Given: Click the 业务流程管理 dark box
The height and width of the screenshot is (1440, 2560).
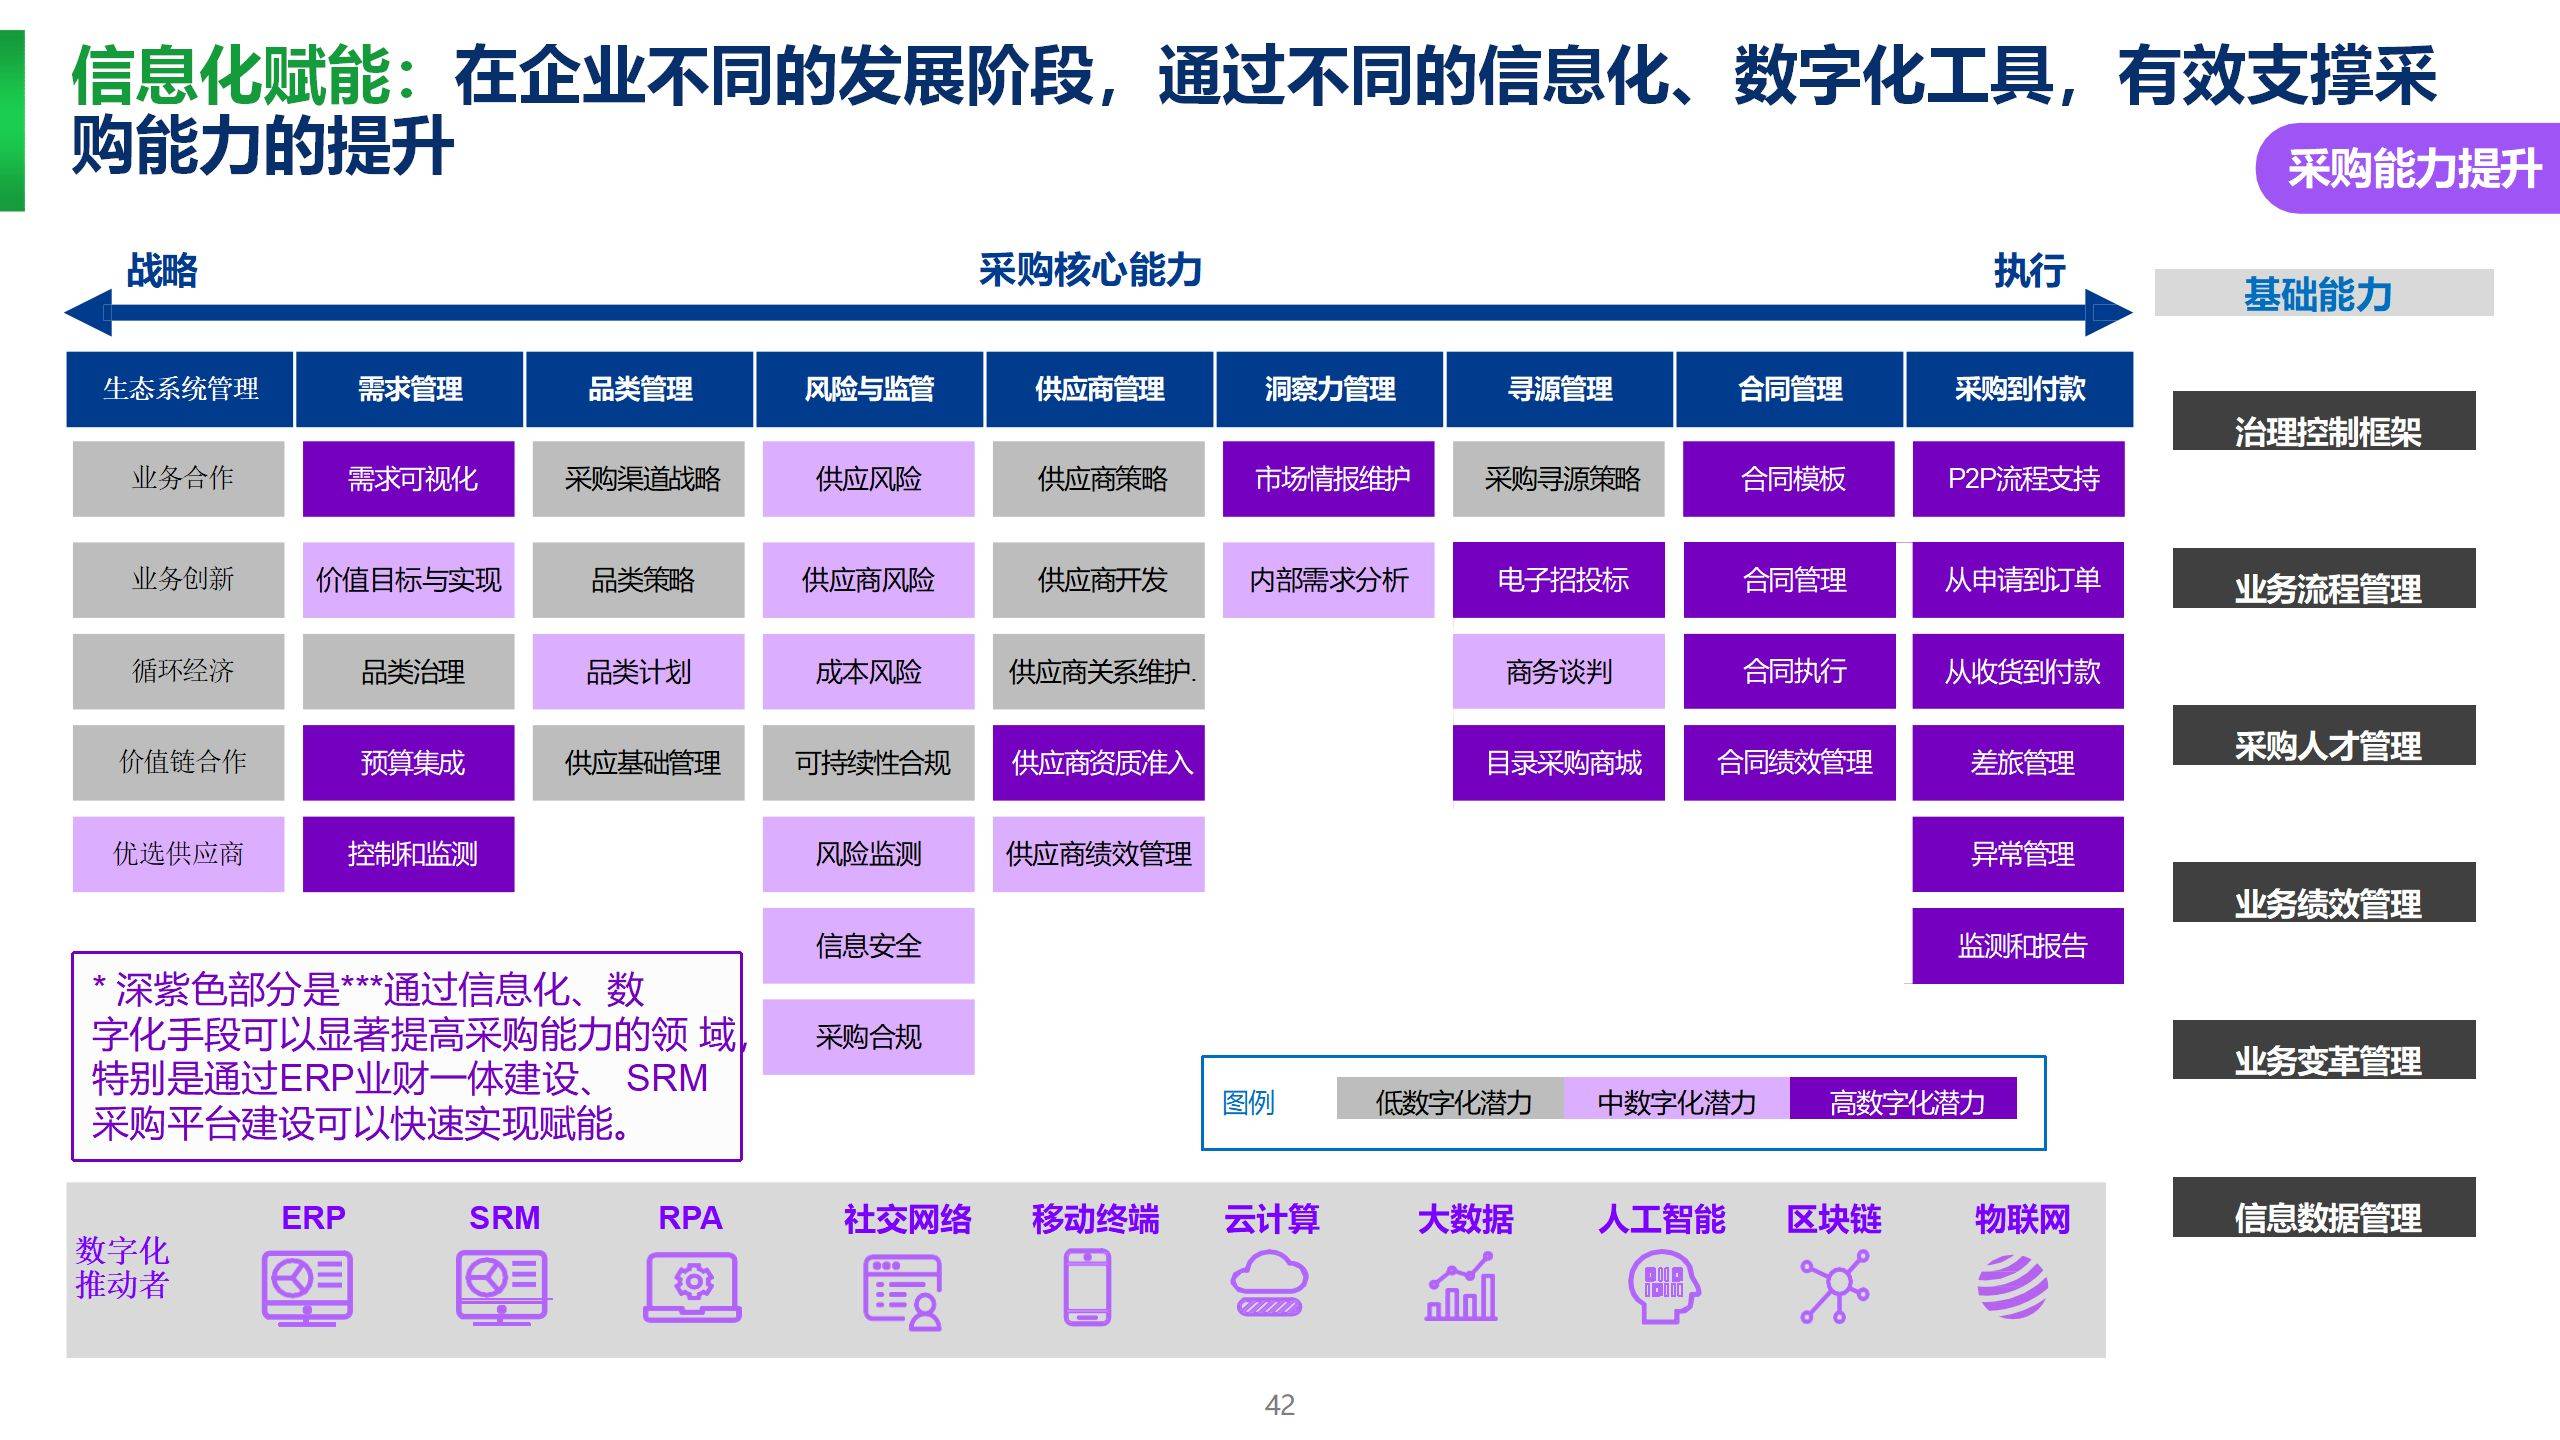Looking at the screenshot, I should [2324, 578].
